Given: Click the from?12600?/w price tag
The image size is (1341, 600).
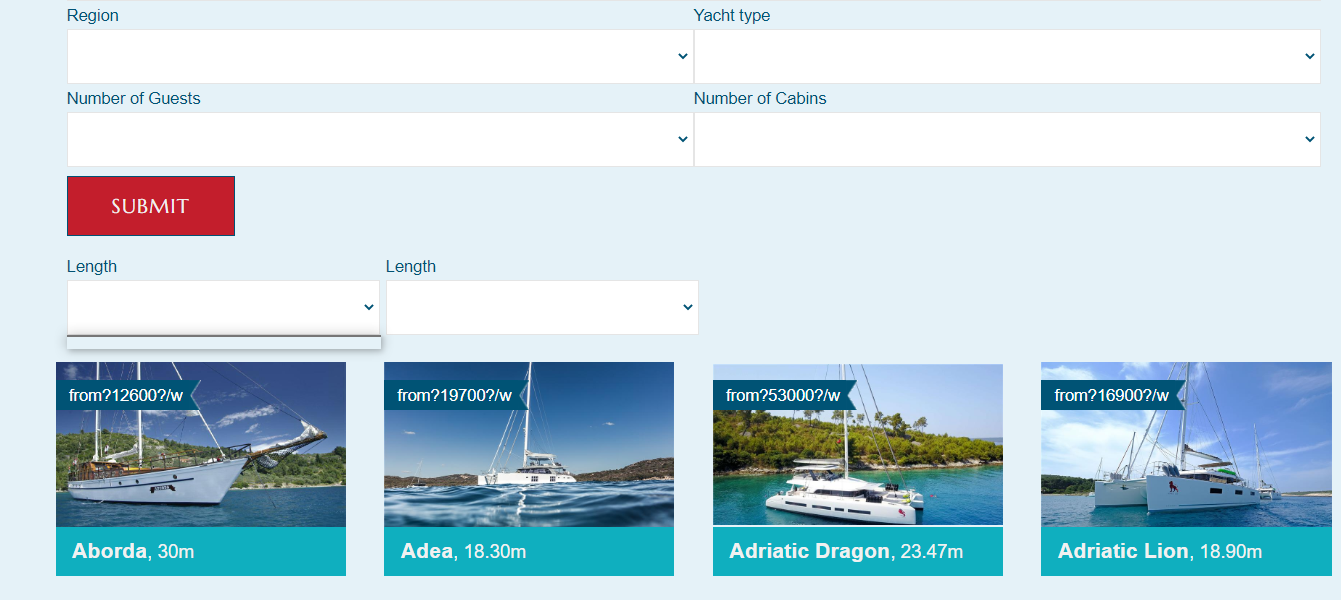Looking at the screenshot, I should [x=126, y=395].
